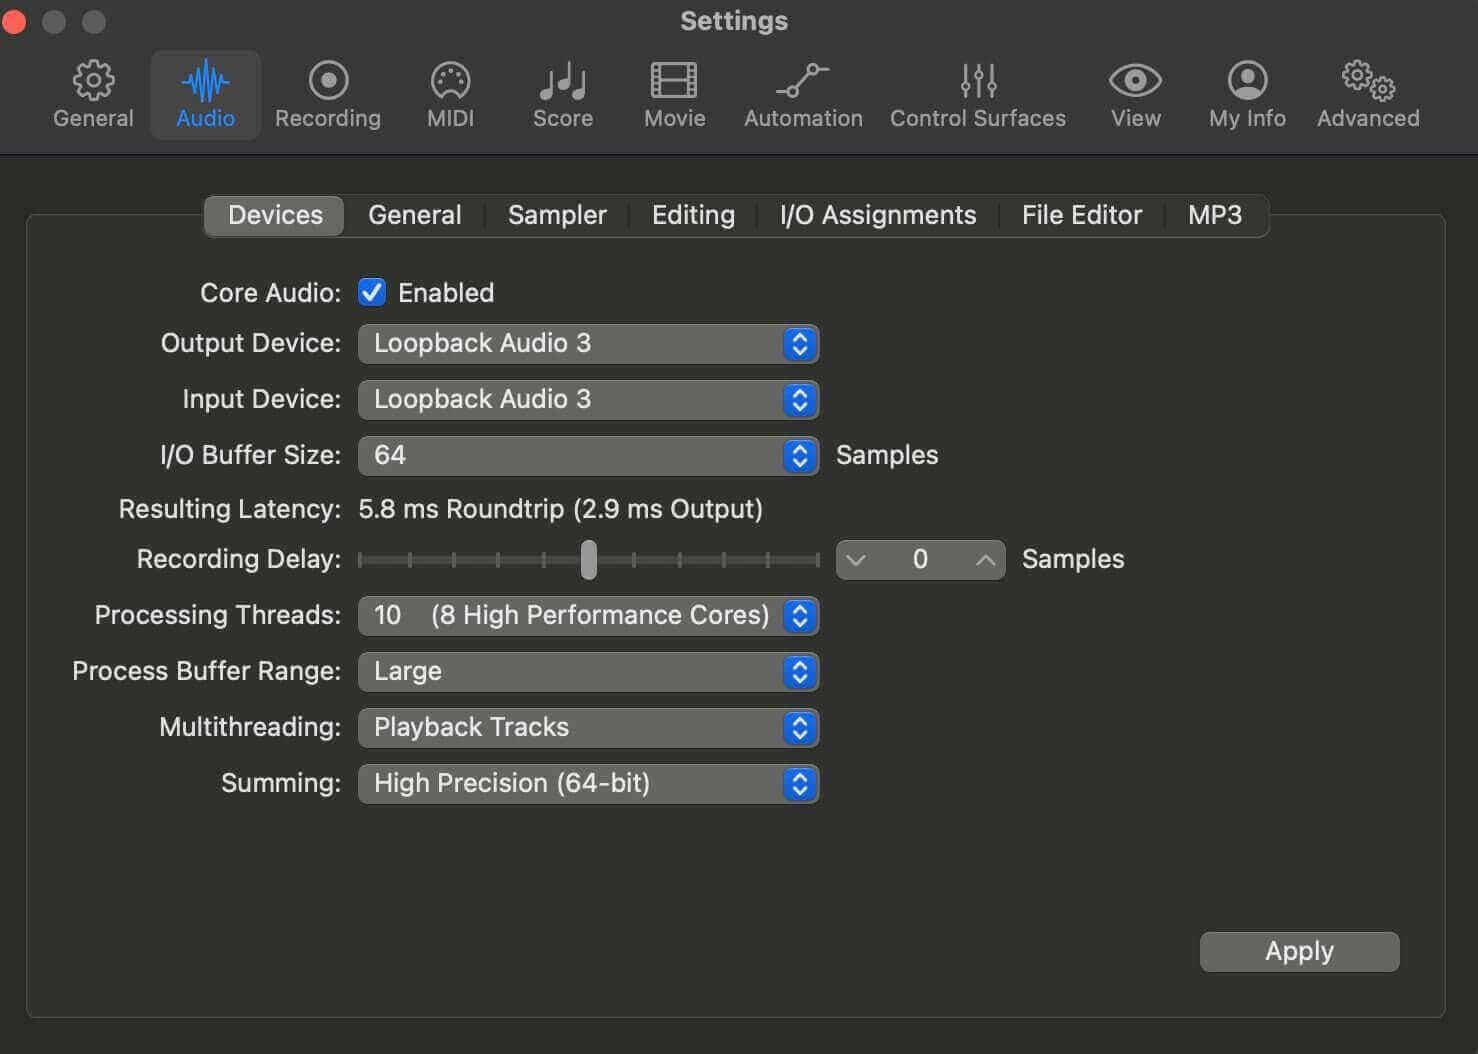Image resolution: width=1478 pixels, height=1054 pixels.
Task: Close the Settings window
Action: (x=14, y=21)
